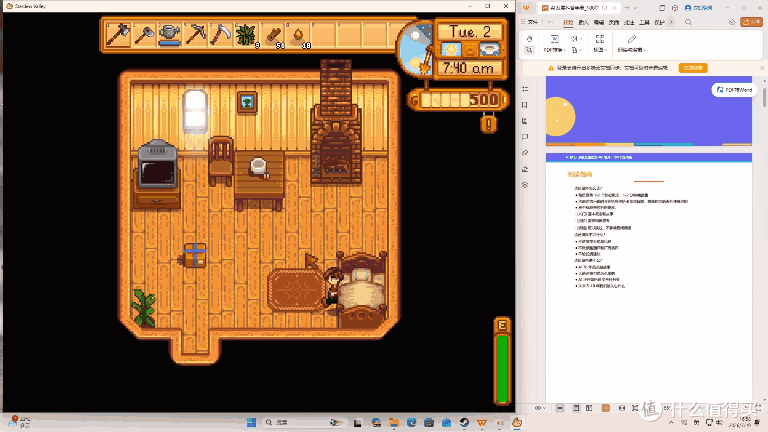Viewport: 768px width, 432px height.
Task: Select the watering can in the toolbar
Action: 169,35
